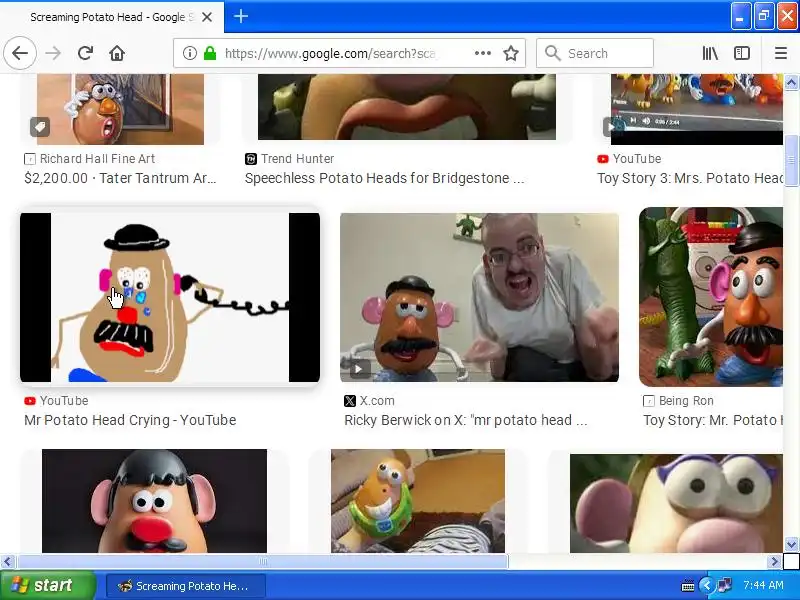Open the Windows start menu
The height and width of the screenshot is (600, 800).
pyautogui.click(x=47, y=585)
